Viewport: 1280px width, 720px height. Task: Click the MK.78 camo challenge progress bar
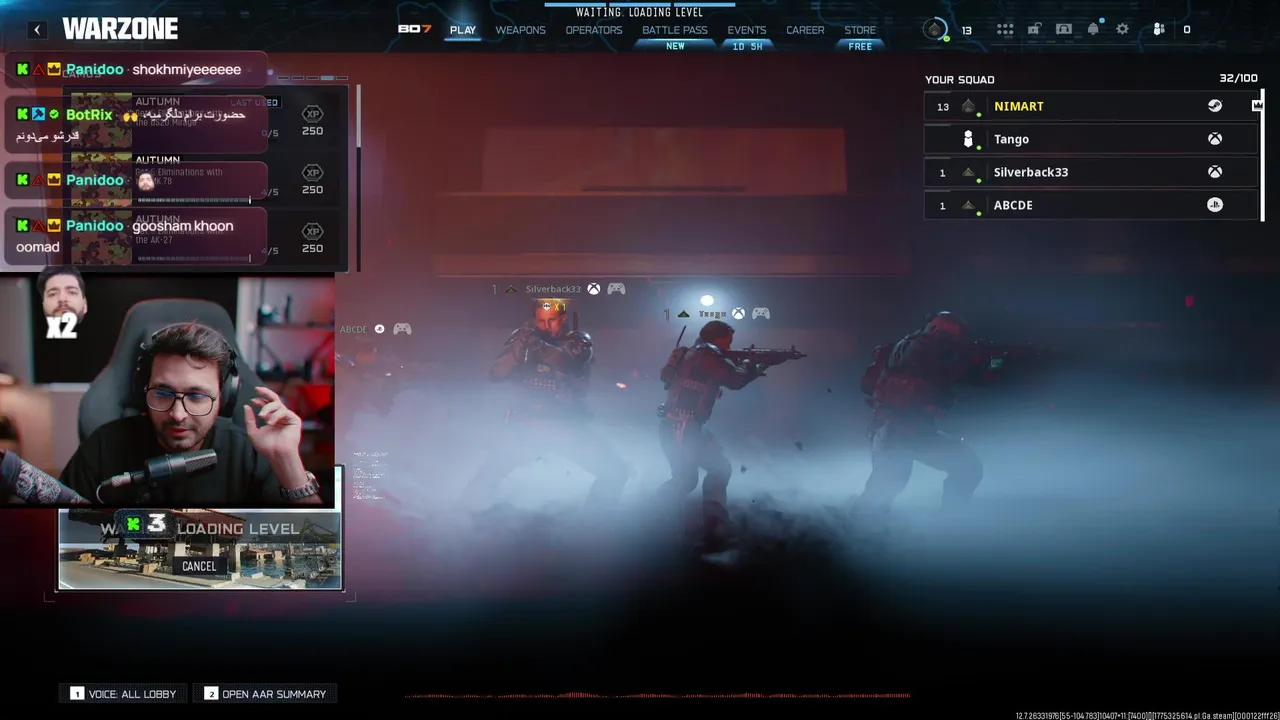(194, 200)
